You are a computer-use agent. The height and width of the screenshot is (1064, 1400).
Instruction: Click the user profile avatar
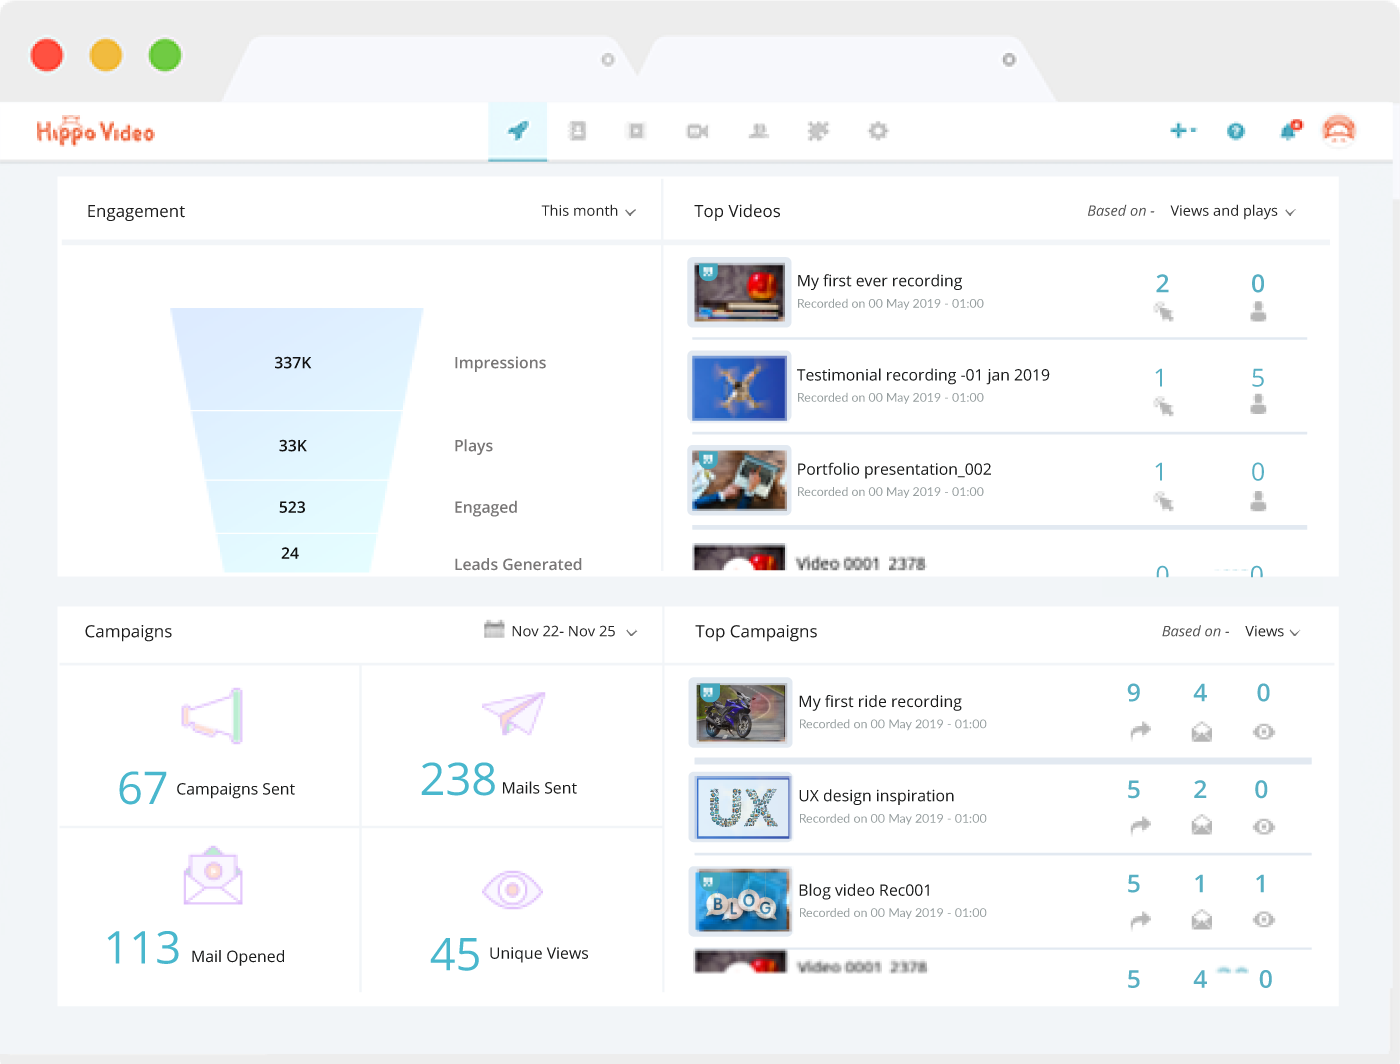(1339, 131)
